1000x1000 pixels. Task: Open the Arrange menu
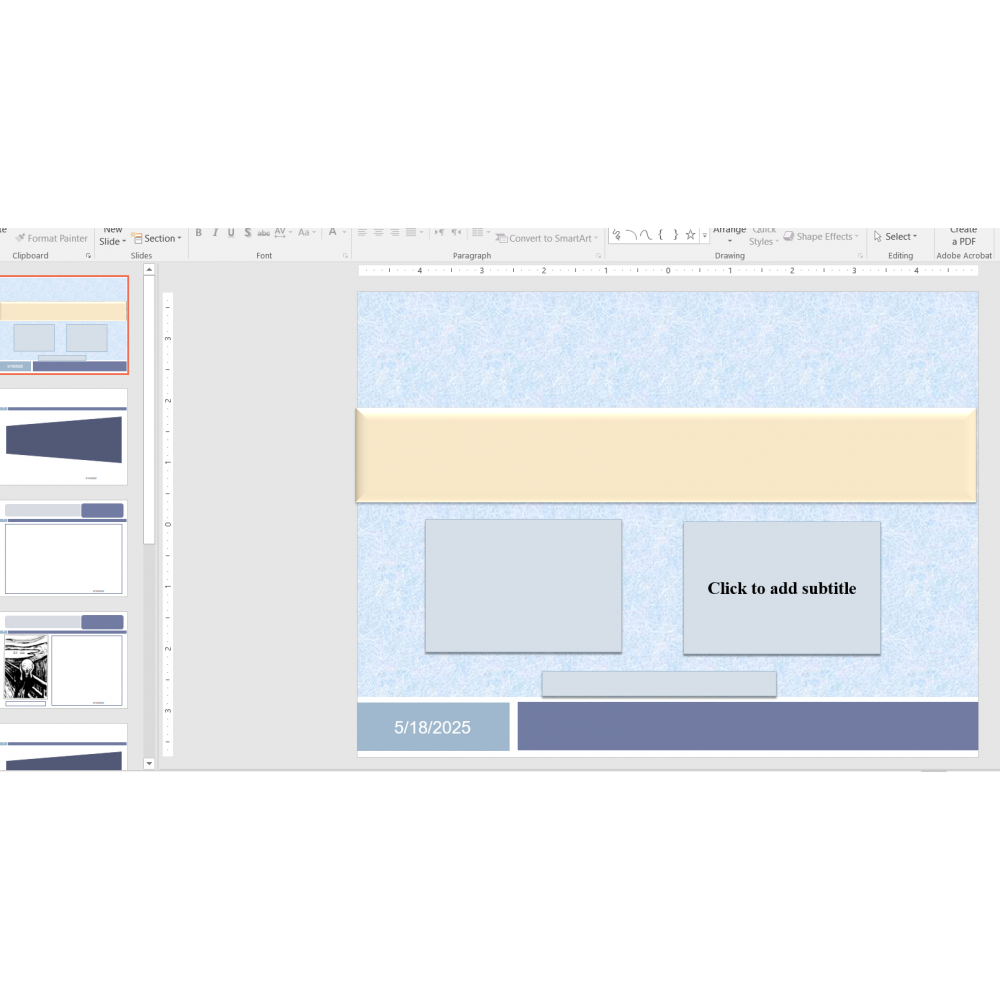(x=729, y=236)
